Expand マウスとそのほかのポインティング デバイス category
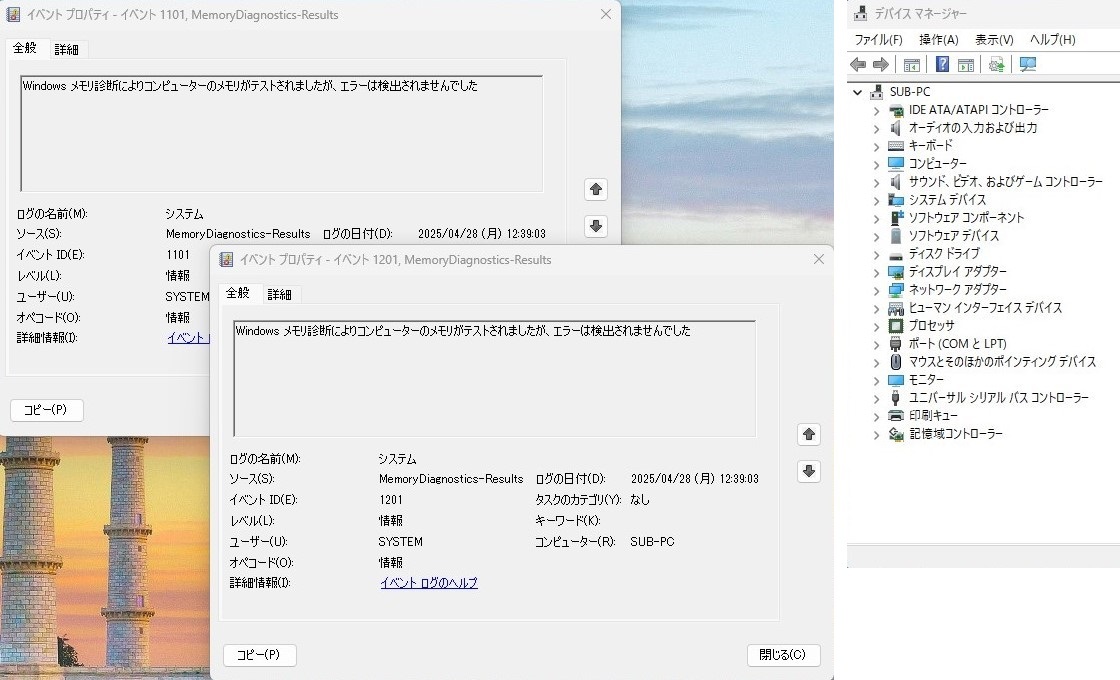 (876, 362)
